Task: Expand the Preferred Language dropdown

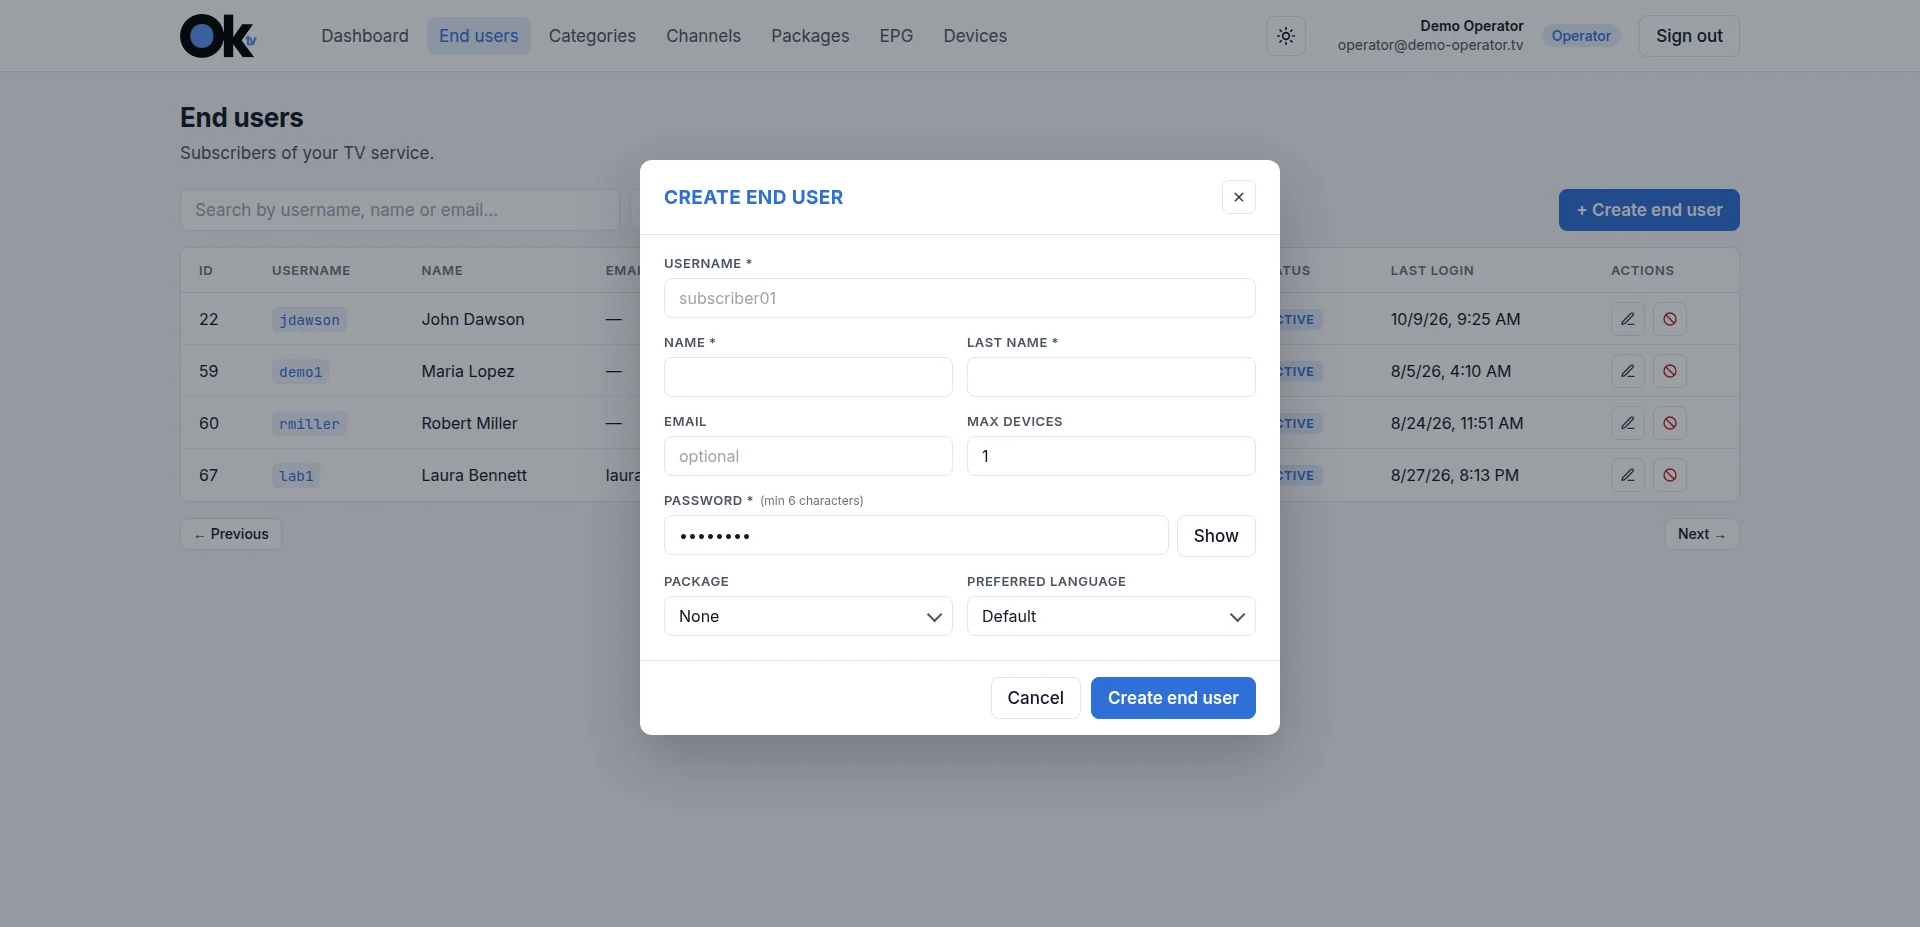Action: click(x=1111, y=616)
